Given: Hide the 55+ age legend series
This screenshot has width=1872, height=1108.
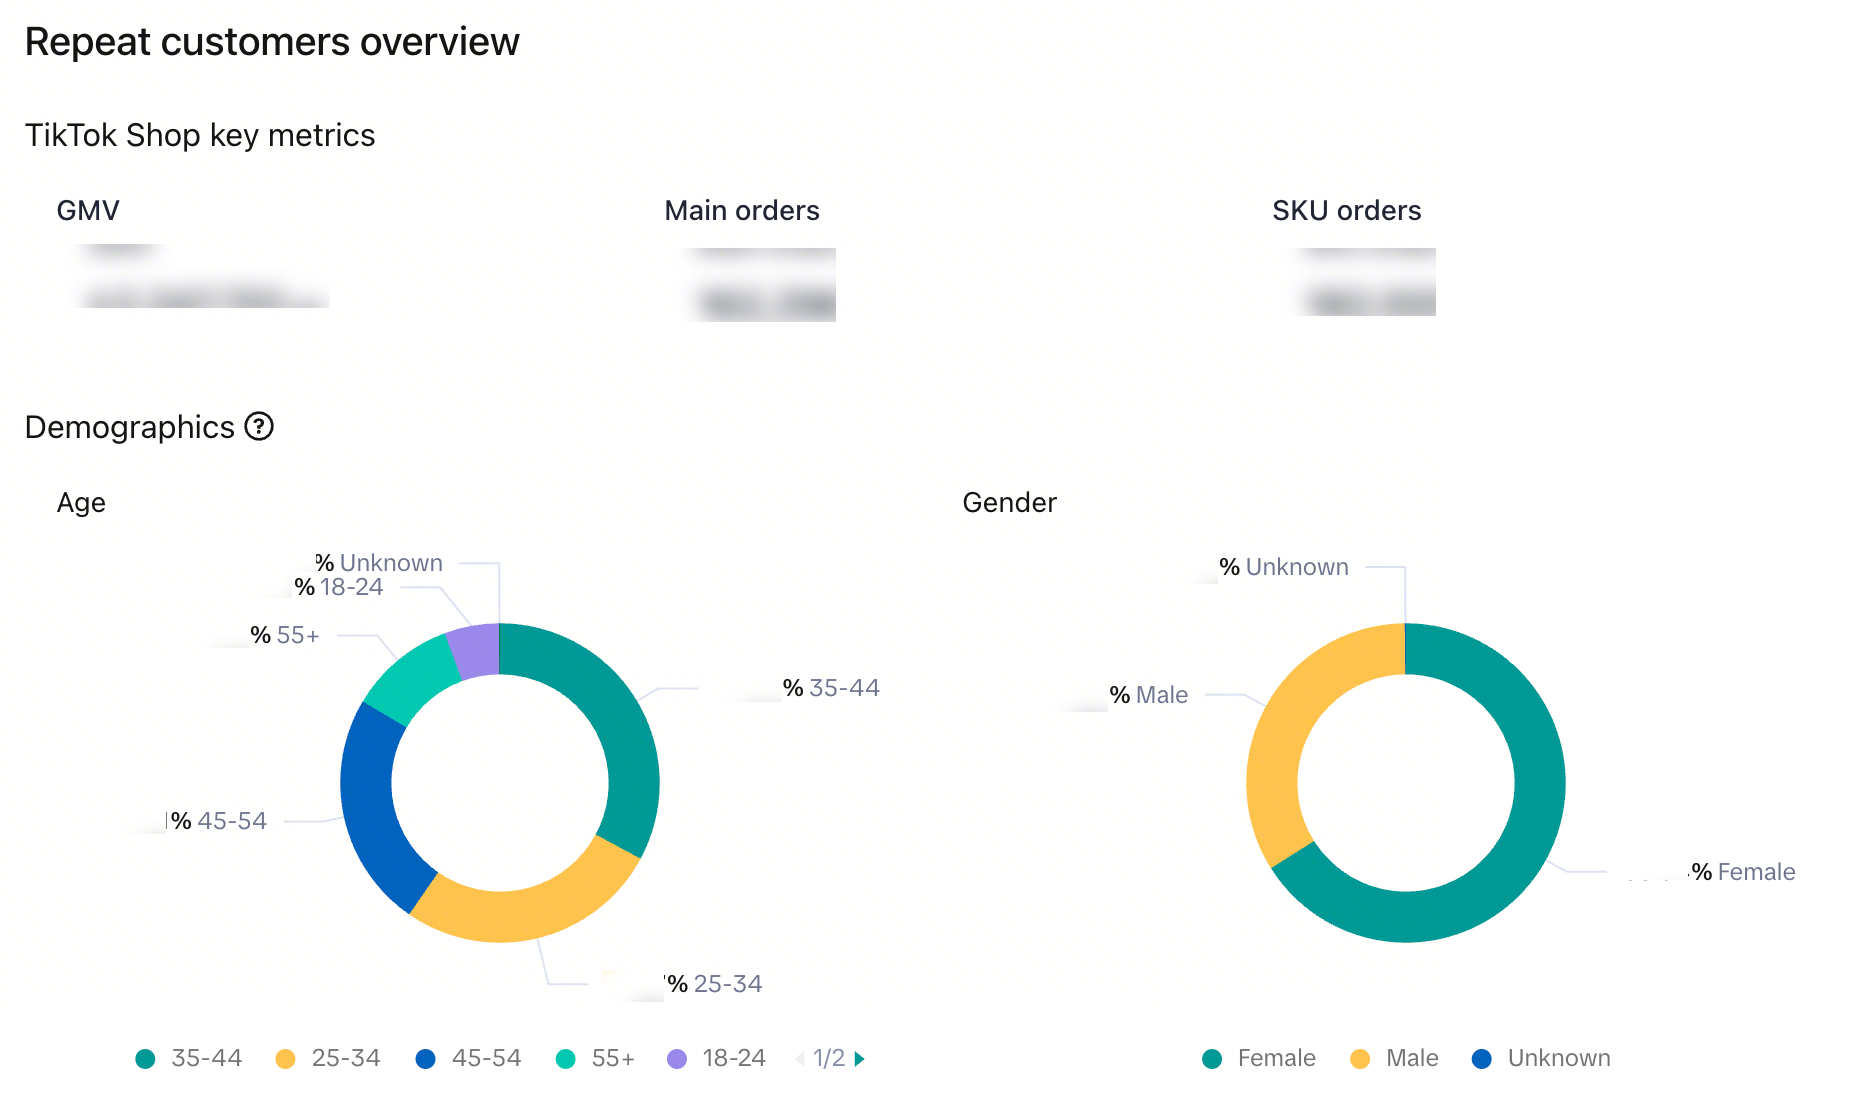Looking at the screenshot, I should click(x=595, y=1059).
